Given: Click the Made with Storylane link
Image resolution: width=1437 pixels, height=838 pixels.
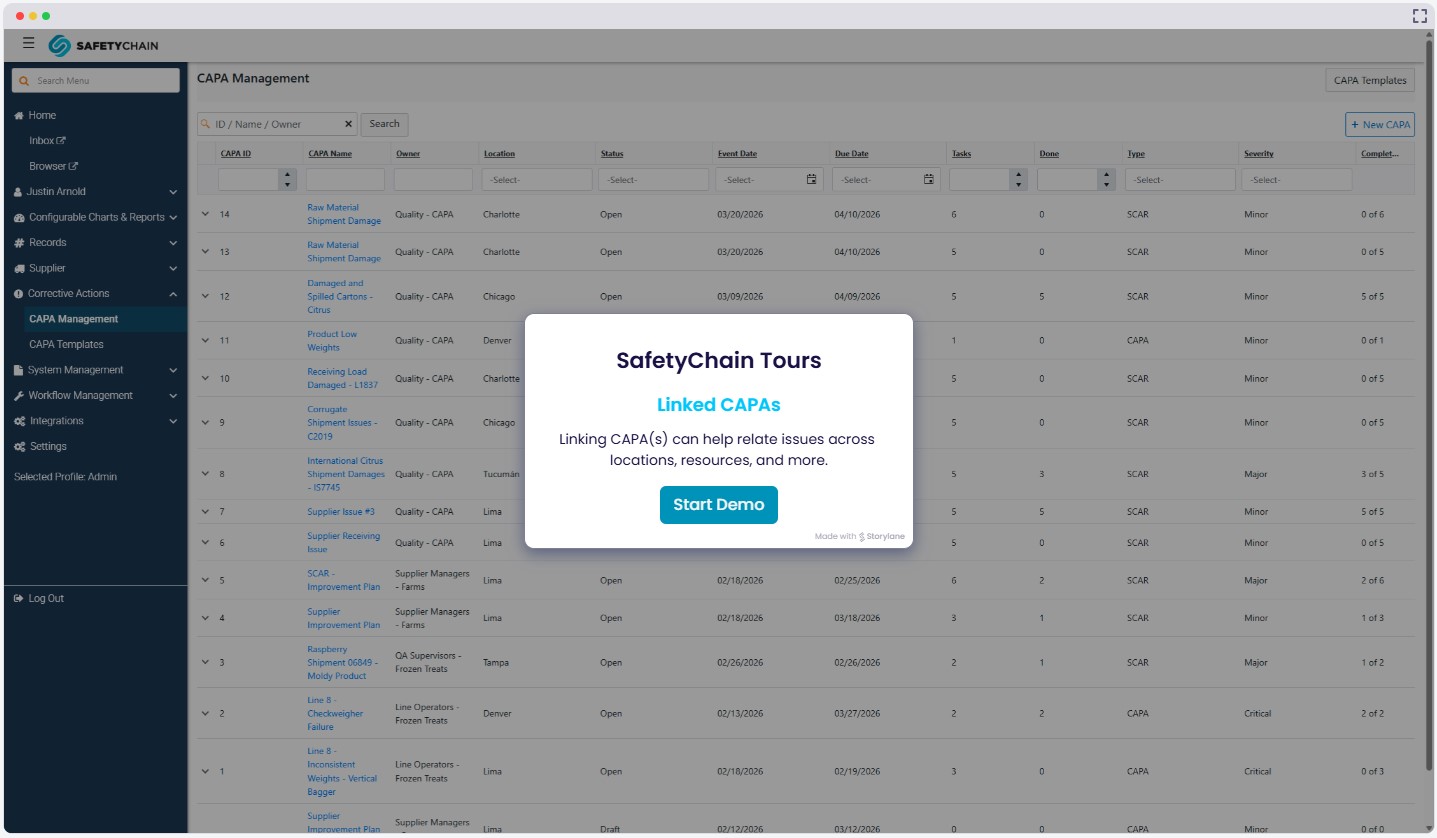Looking at the screenshot, I should click(860, 537).
